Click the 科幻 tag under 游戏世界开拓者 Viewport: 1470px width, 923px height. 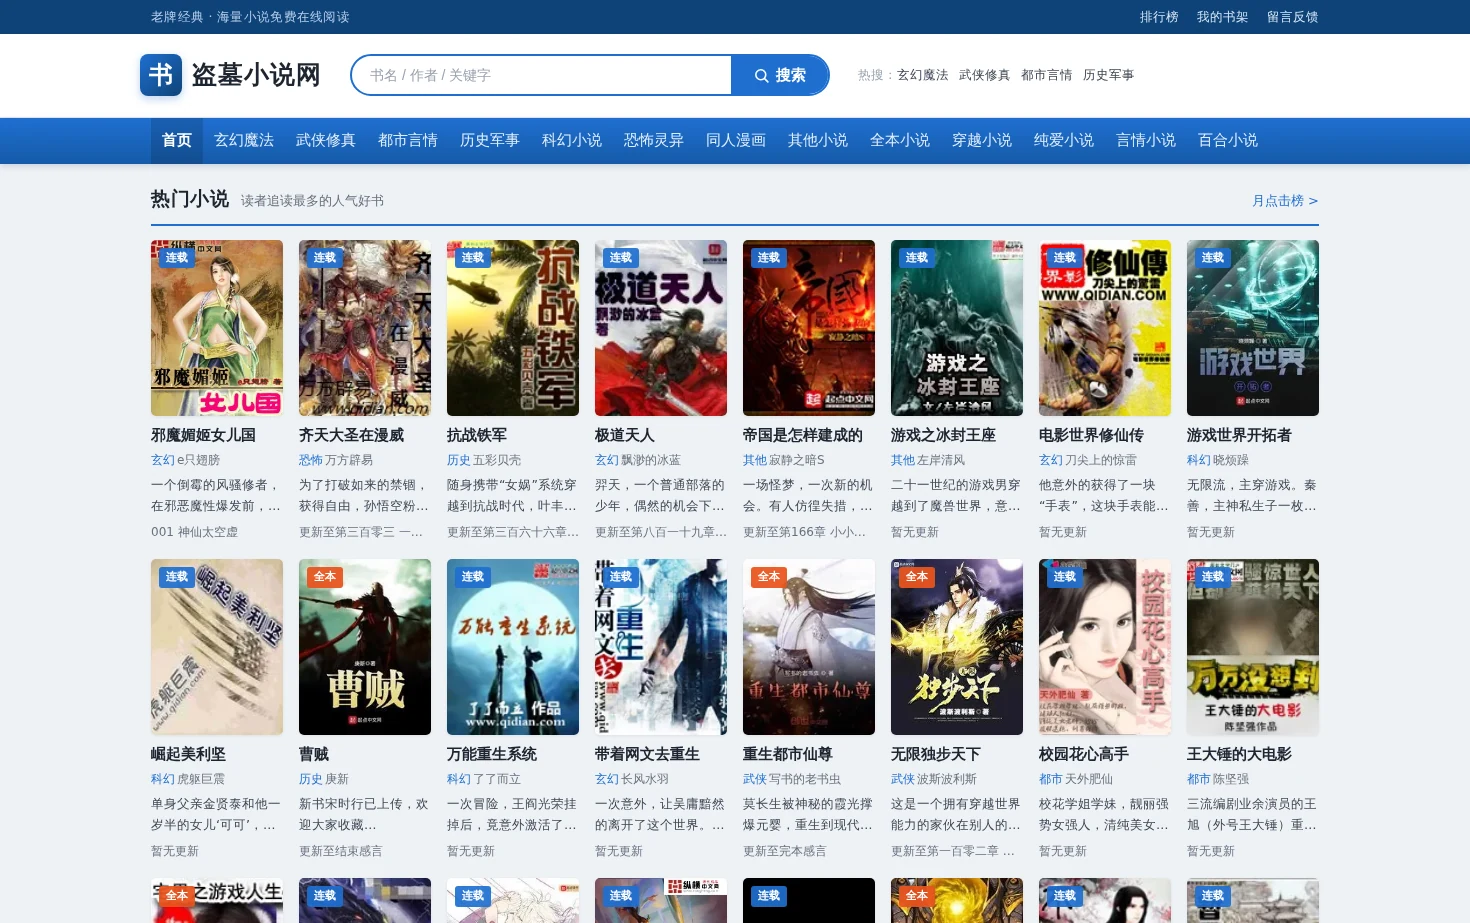pos(1199,460)
